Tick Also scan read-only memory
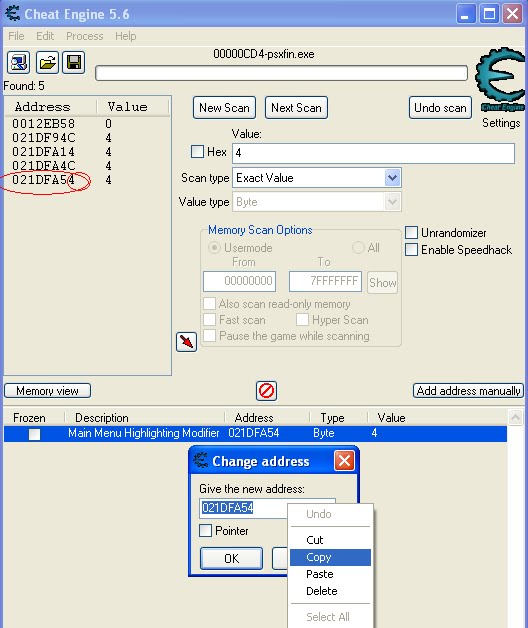Screen dimensions: 528x628 209,304
